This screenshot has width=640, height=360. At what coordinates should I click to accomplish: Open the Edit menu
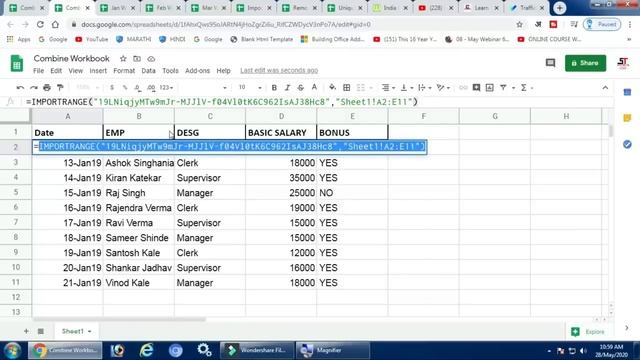coord(56,71)
